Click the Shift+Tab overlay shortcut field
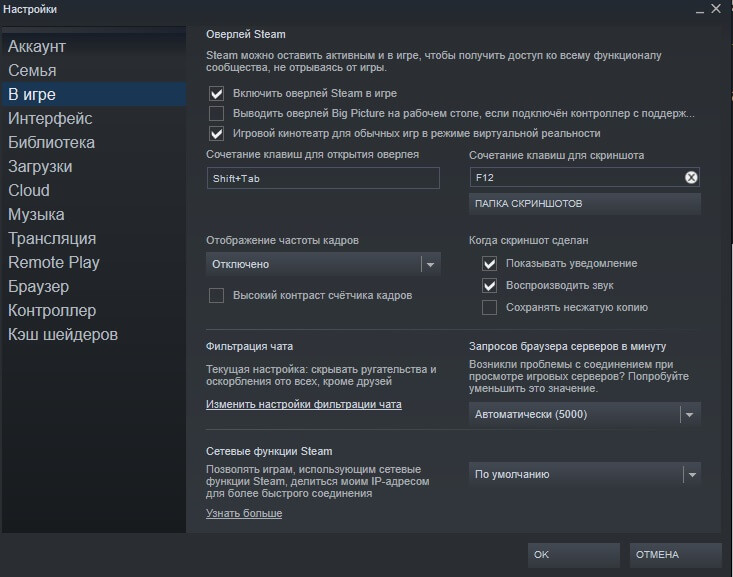Screen dimensions: 733x577 click(x=322, y=178)
